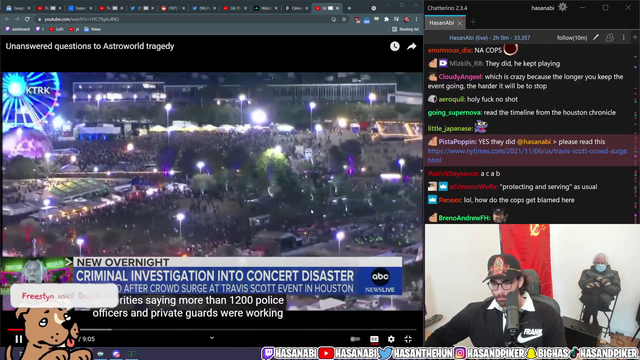
Task: Open the viewer list icon in Chatterino
Action: [x=609, y=38]
